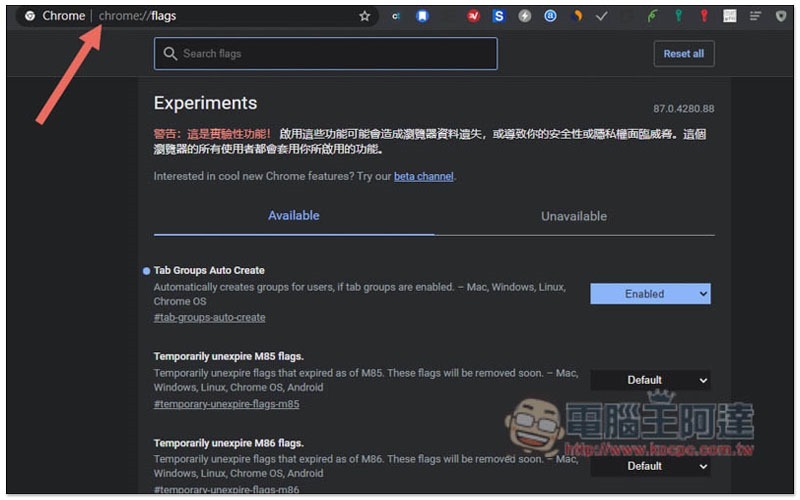Click the bookmark star icon in address bar

point(365,16)
